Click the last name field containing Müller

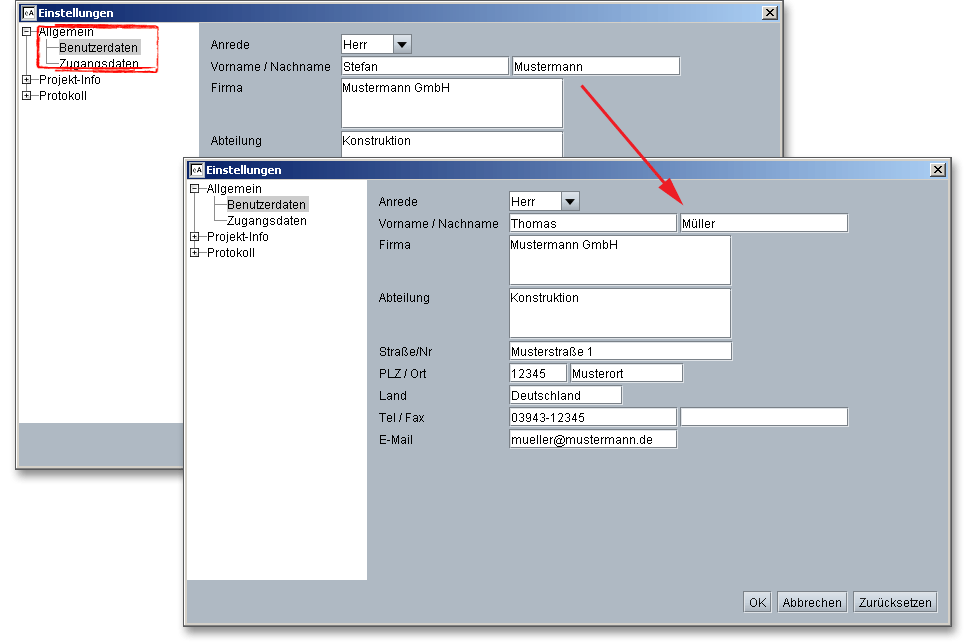(763, 223)
